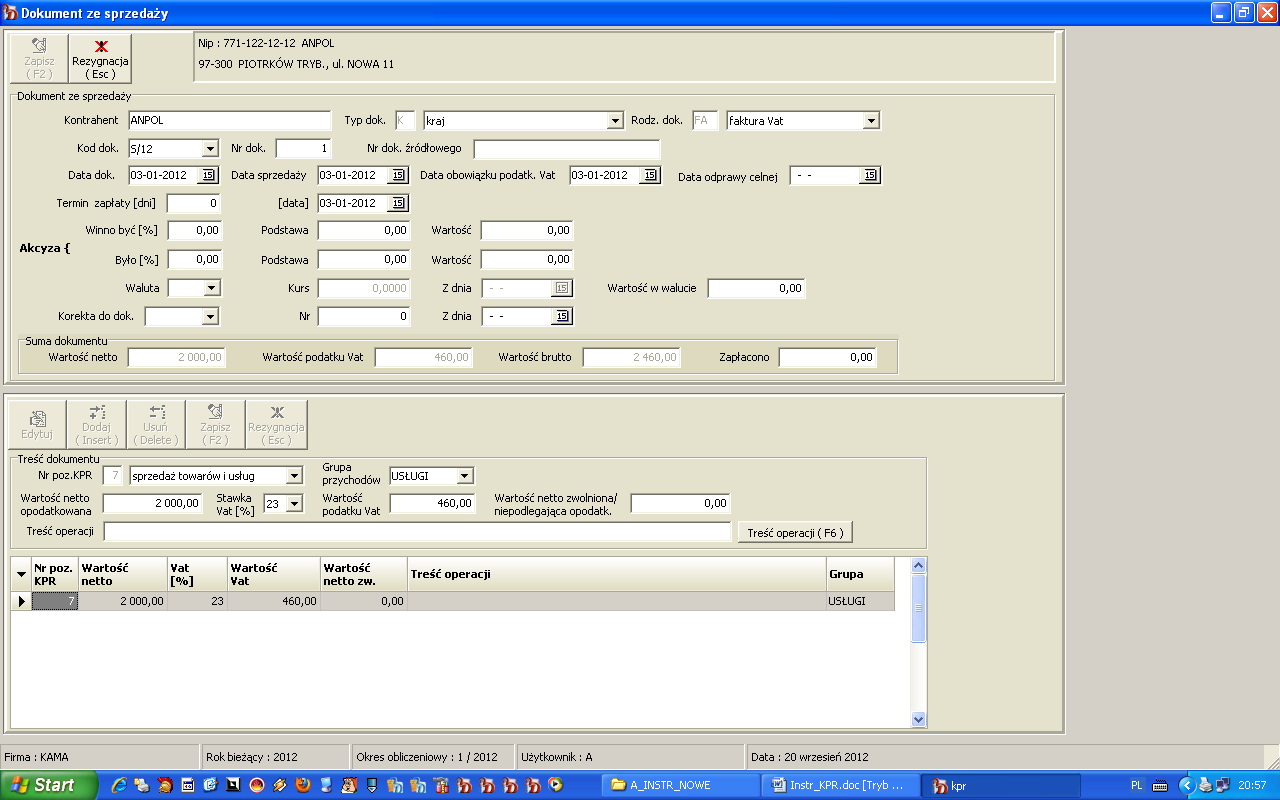Viewport: 1280px width, 800px height.
Task: Launch Windows Media Player quick launch icon
Action: pyautogui.click(x=555, y=785)
